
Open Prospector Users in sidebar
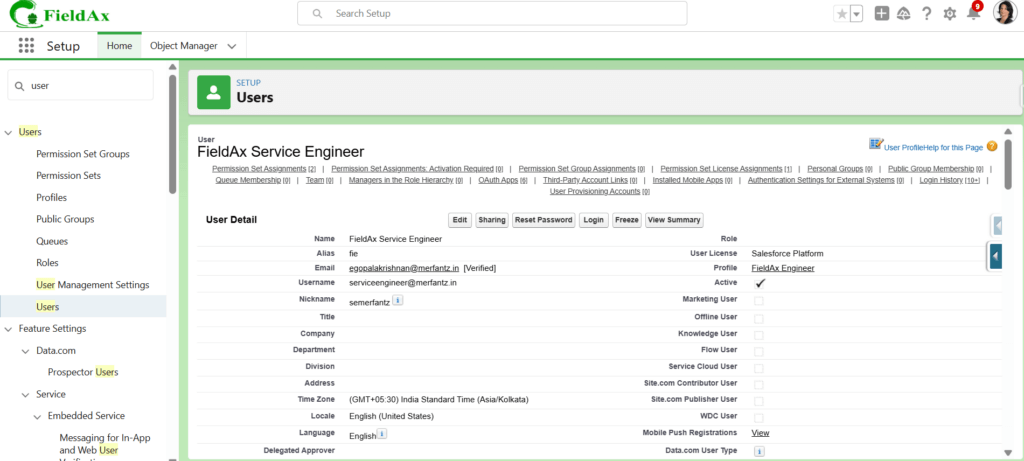(83, 372)
